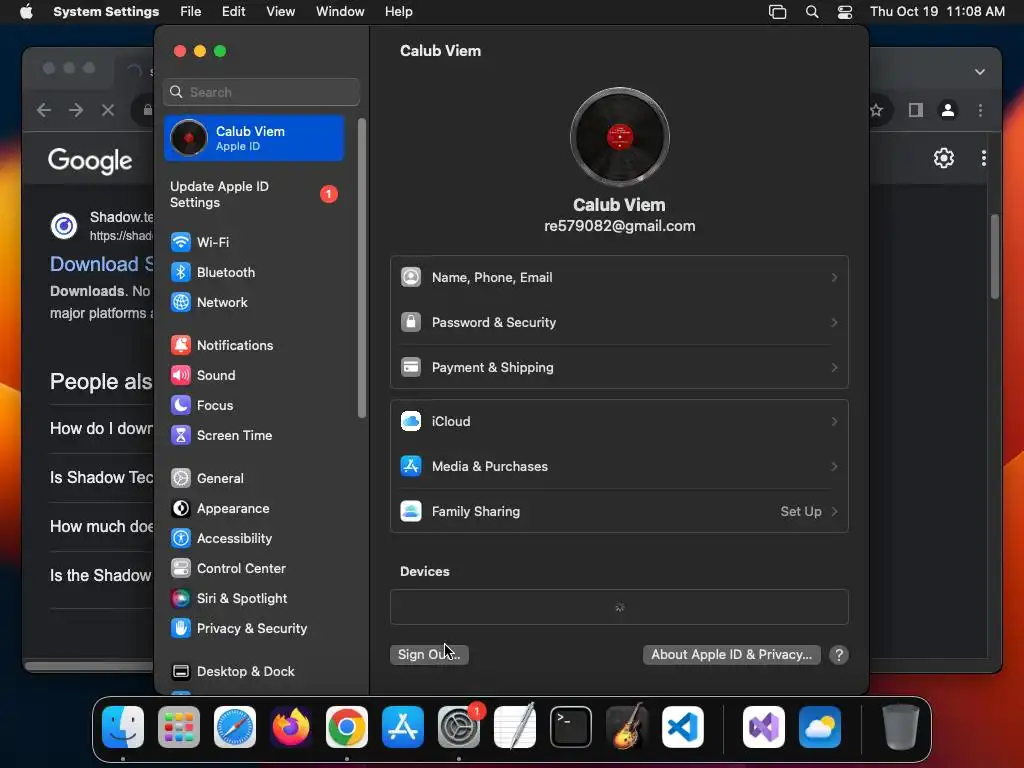Open Visual Studio from the Dock
The width and height of the screenshot is (1024, 768).
click(x=764, y=727)
